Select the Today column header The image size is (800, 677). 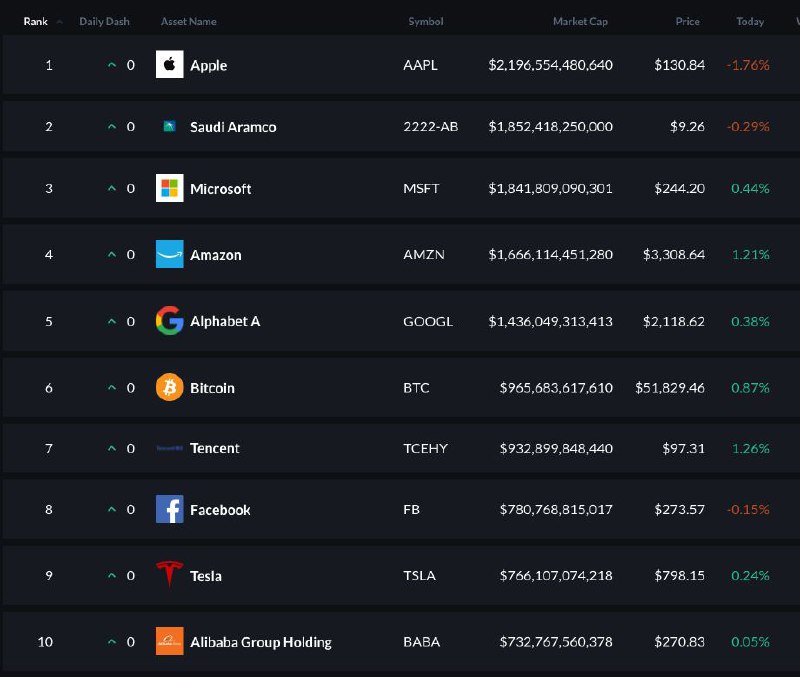click(x=750, y=21)
